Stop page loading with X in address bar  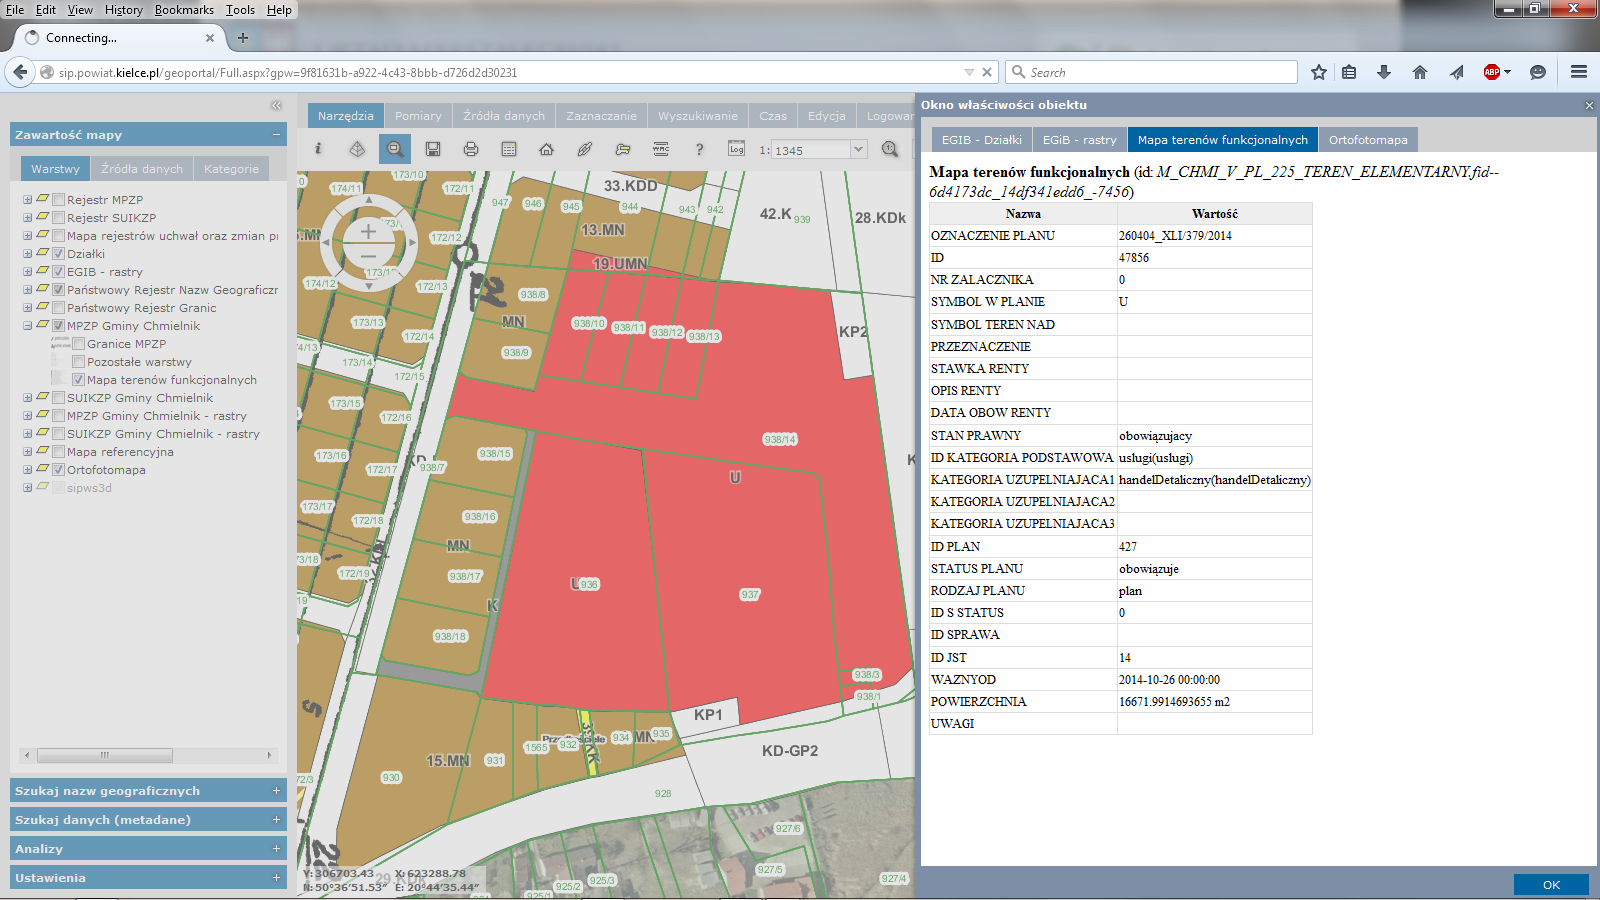987,72
